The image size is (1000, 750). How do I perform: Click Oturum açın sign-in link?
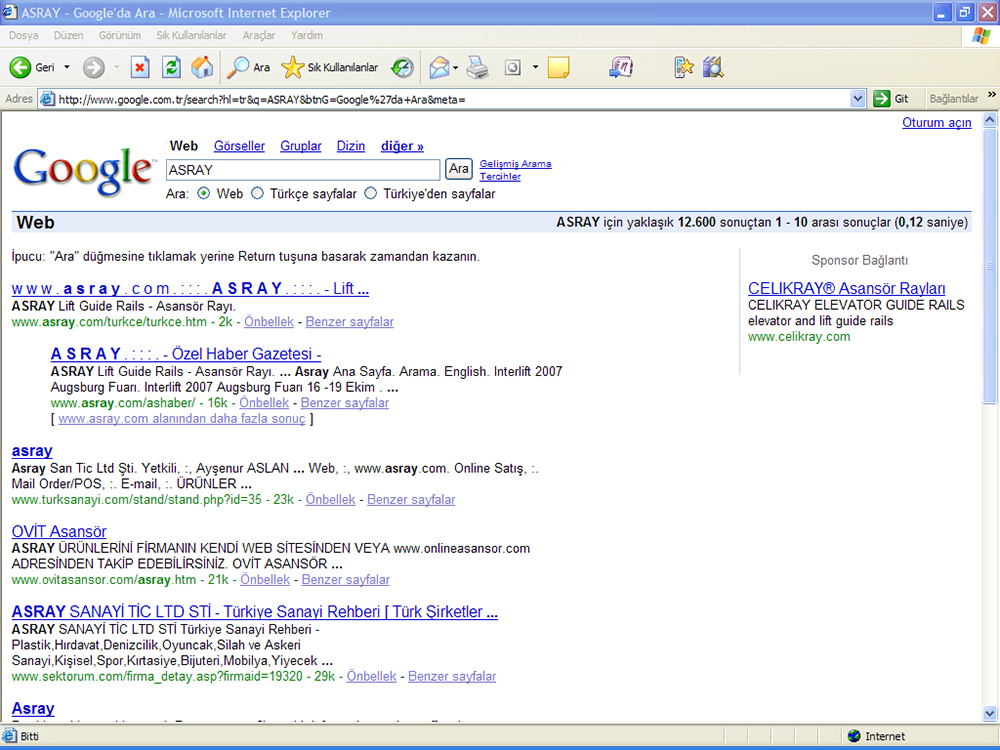(936, 122)
